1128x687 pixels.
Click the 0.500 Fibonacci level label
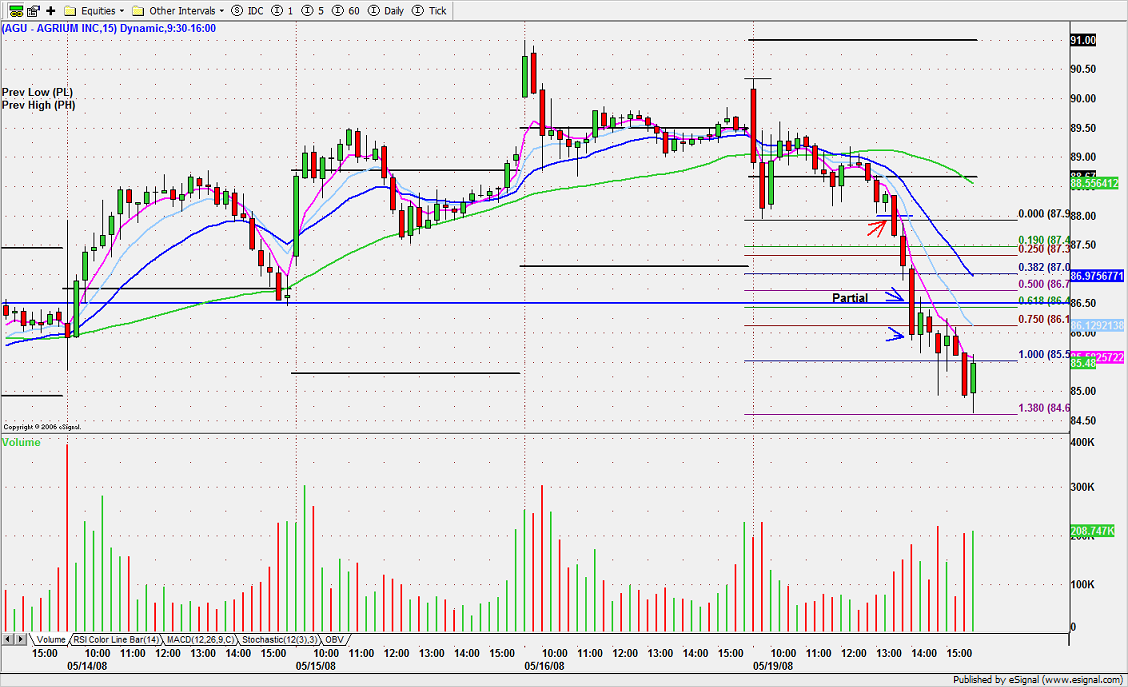coord(1044,284)
